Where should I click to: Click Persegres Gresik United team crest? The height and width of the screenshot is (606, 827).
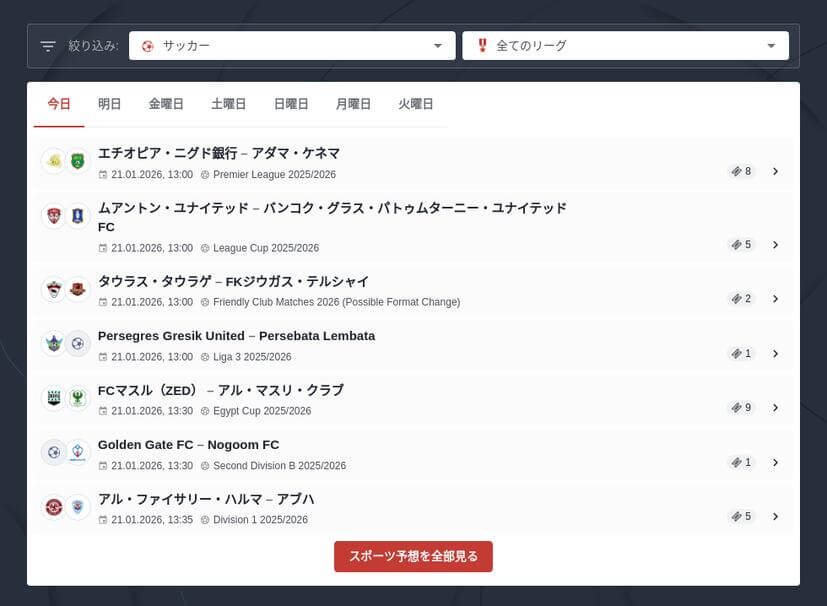click(x=53, y=344)
